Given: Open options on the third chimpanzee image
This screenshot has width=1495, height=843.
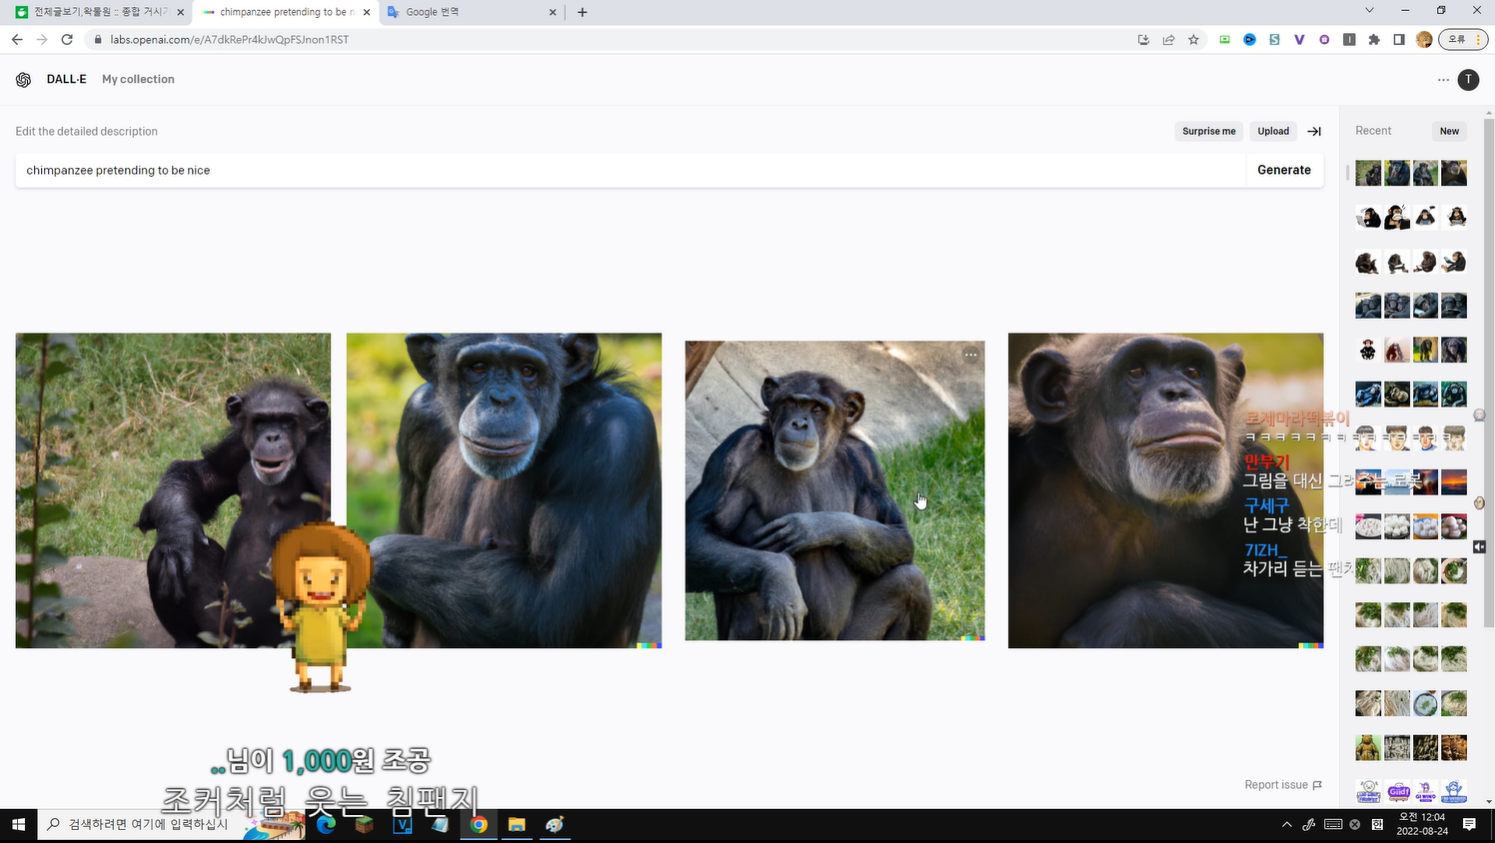Looking at the screenshot, I should tap(970, 355).
